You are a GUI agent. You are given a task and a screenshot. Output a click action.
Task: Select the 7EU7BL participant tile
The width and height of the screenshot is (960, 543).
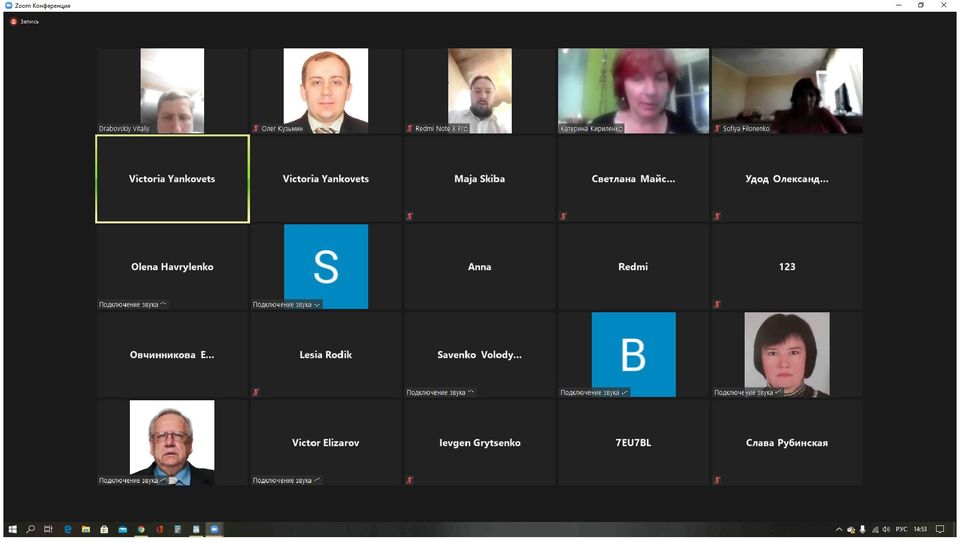point(633,443)
